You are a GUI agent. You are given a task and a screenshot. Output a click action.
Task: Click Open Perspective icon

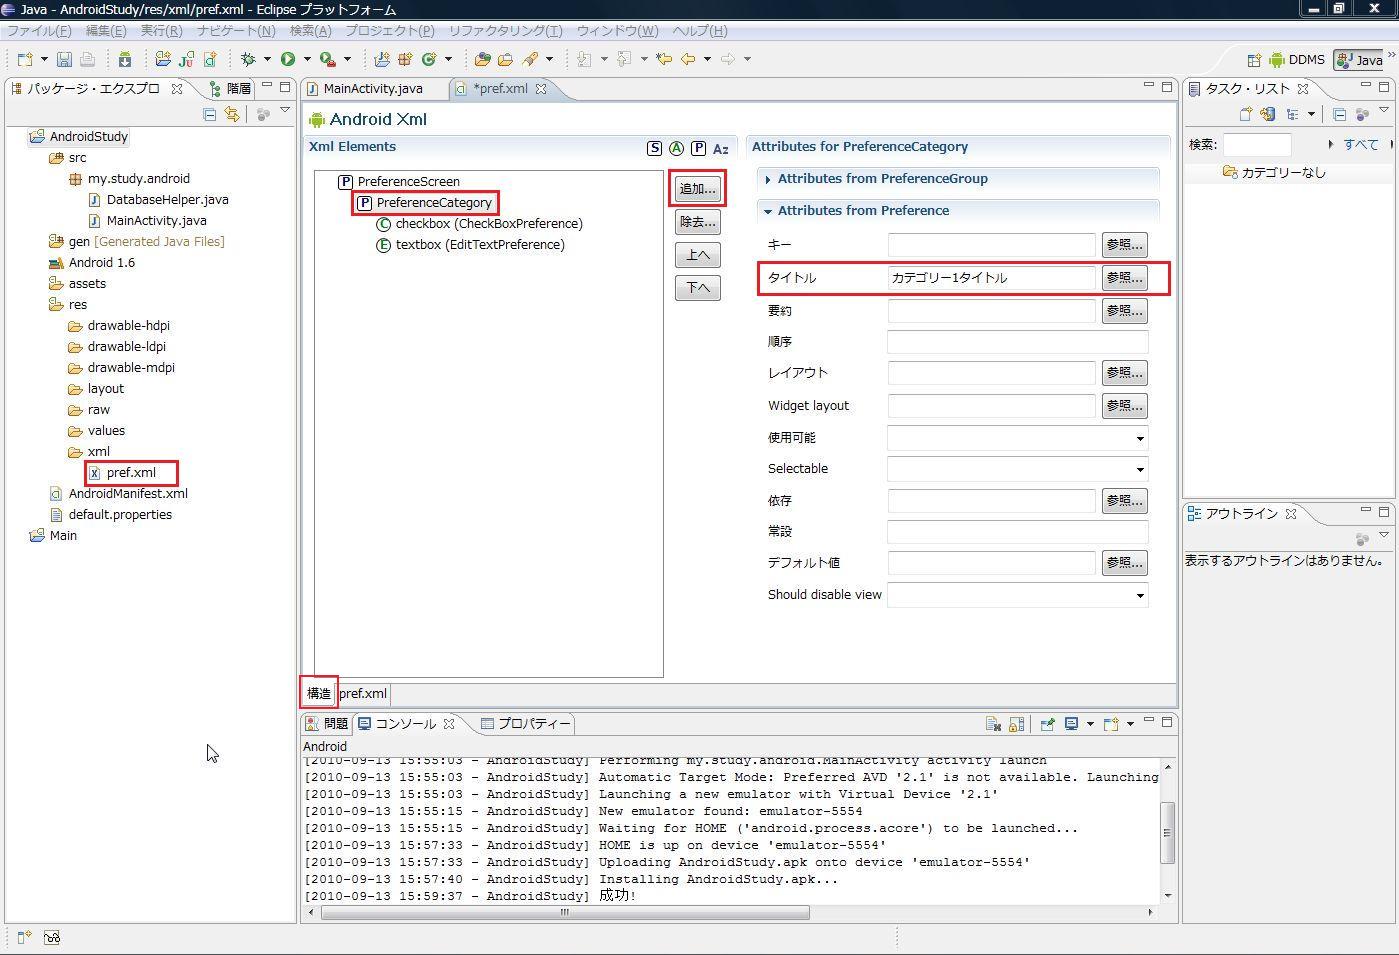pos(1252,60)
